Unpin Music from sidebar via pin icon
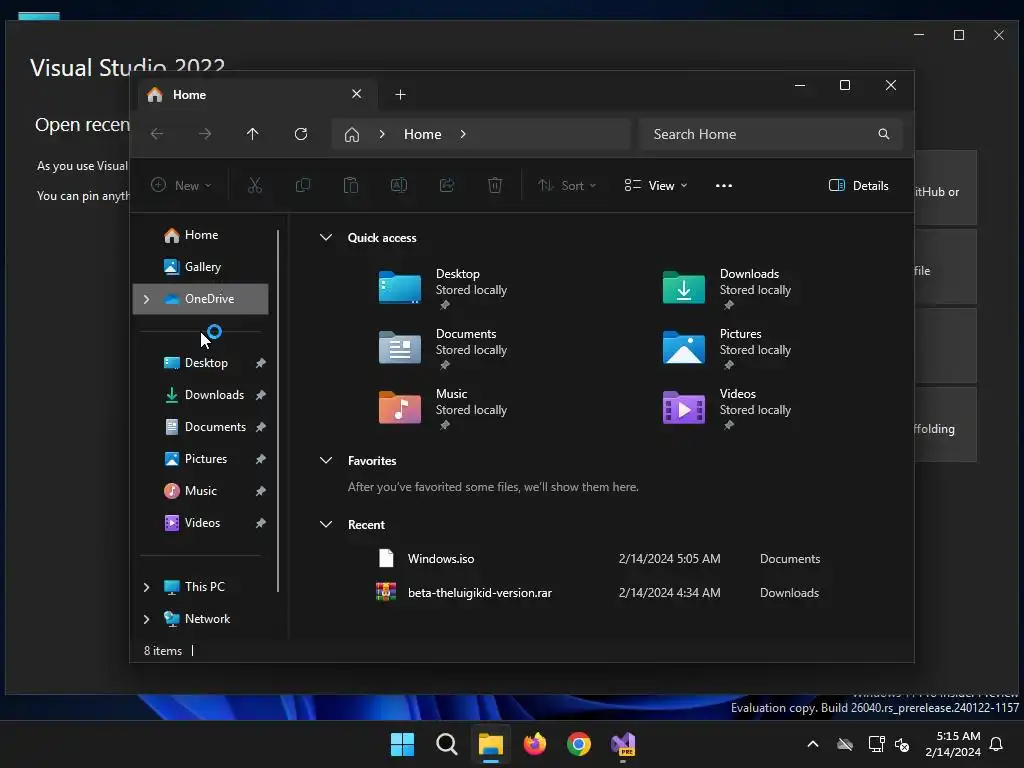 pyautogui.click(x=261, y=491)
